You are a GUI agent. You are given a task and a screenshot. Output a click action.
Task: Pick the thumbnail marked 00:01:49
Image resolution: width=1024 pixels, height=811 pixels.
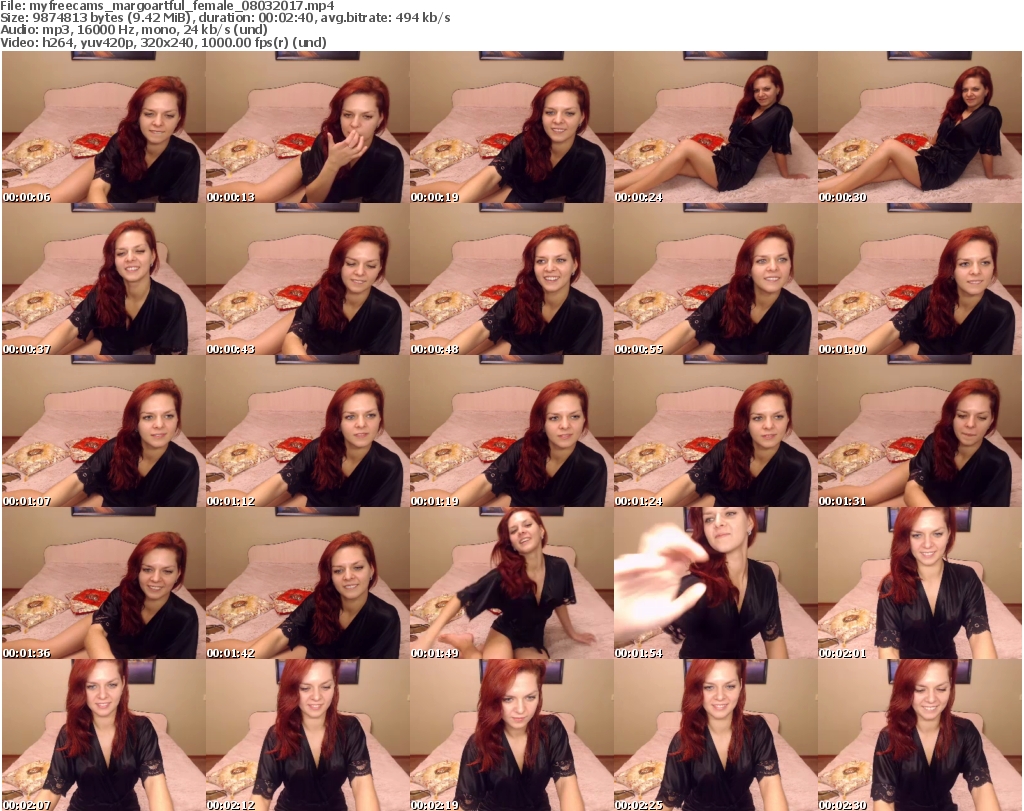tap(511, 583)
